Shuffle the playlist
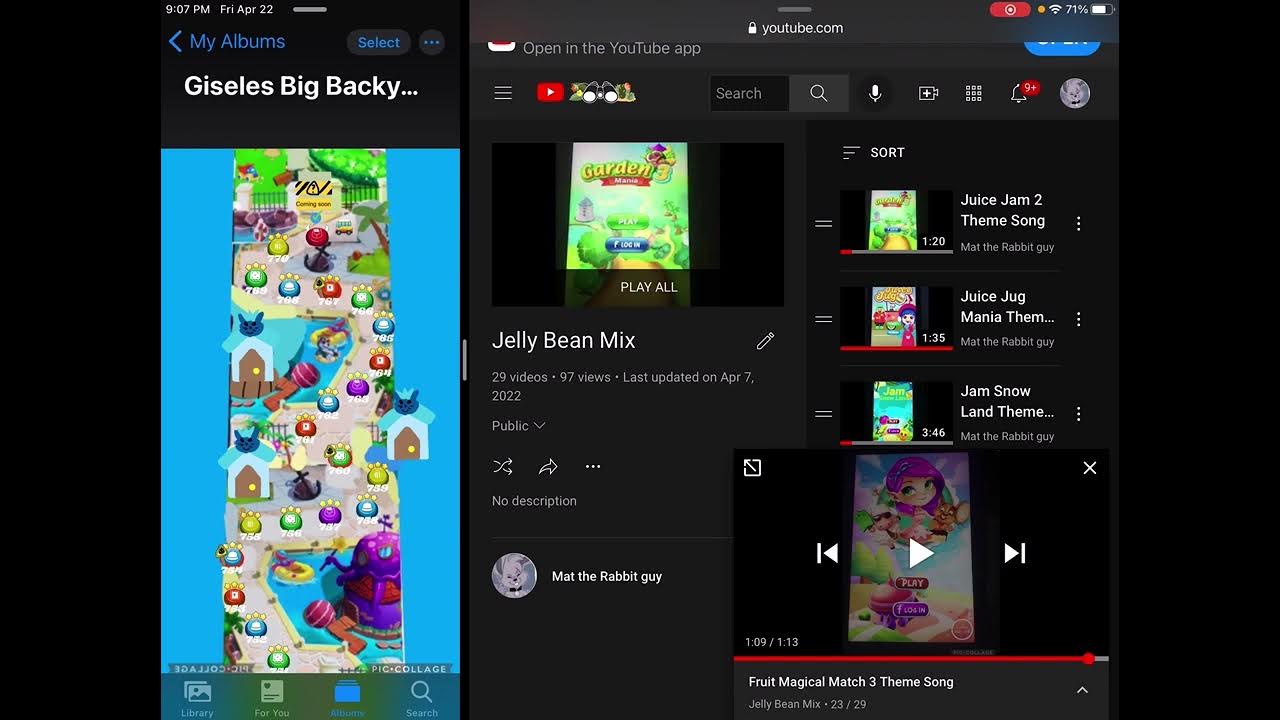The height and width of the screenshot is (720, 1280). coord(503,467)
